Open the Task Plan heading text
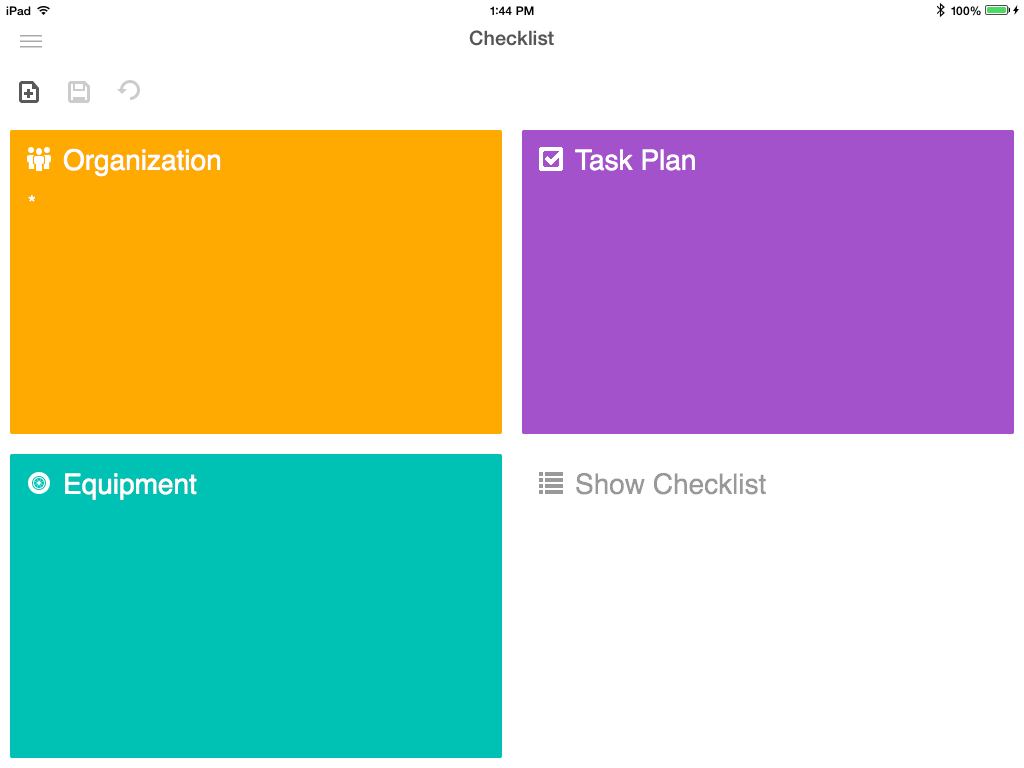Viewport: 1024px width, 768px height. pyautogui.click(x=635, y=160)
